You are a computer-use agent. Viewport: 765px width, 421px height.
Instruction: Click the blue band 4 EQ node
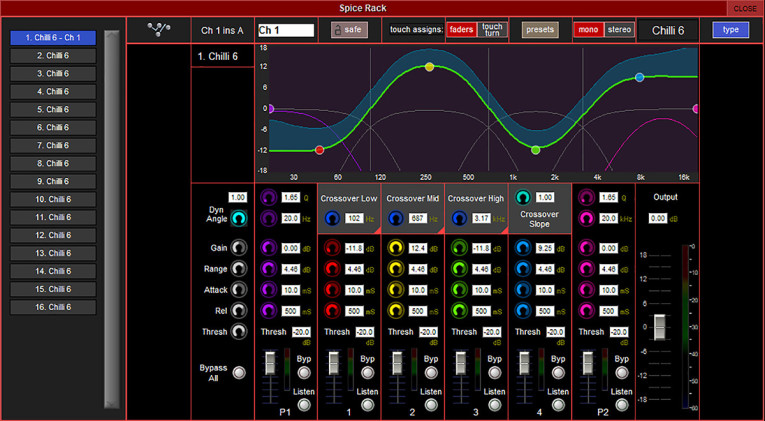[640, 77]
